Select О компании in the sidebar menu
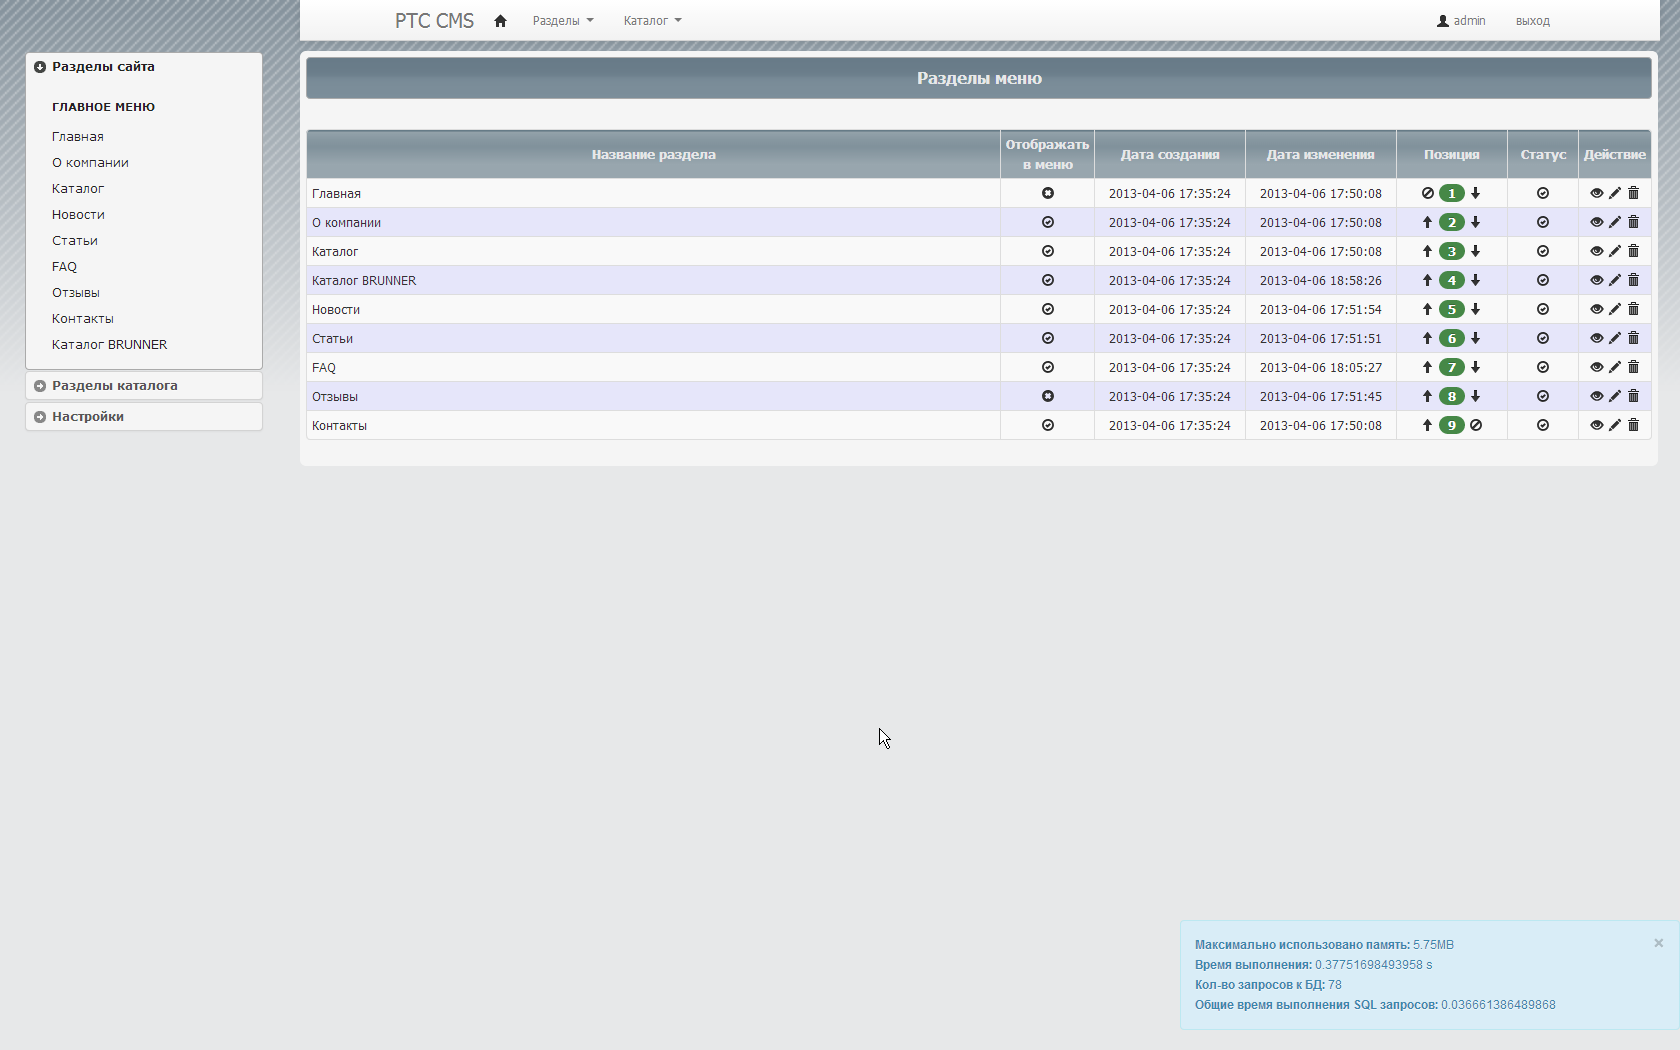 [x=90, y=163]
